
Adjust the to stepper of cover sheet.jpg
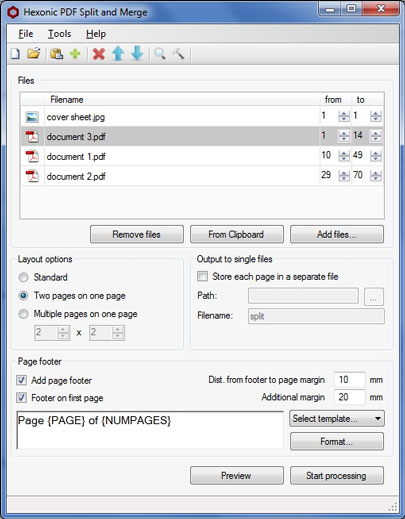click(x=376, y=116)
